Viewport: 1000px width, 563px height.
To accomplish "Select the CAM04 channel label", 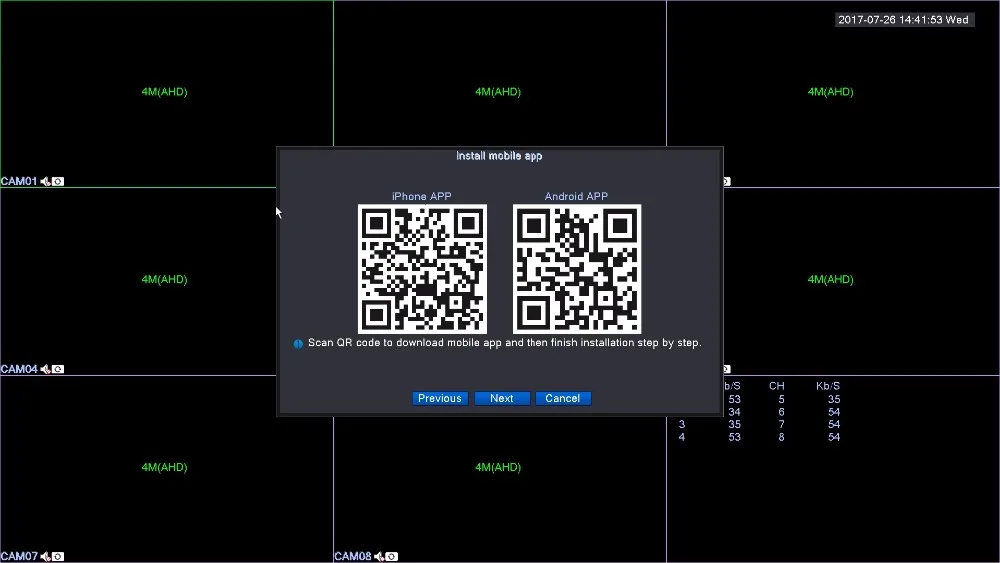I will click(19, 369).
